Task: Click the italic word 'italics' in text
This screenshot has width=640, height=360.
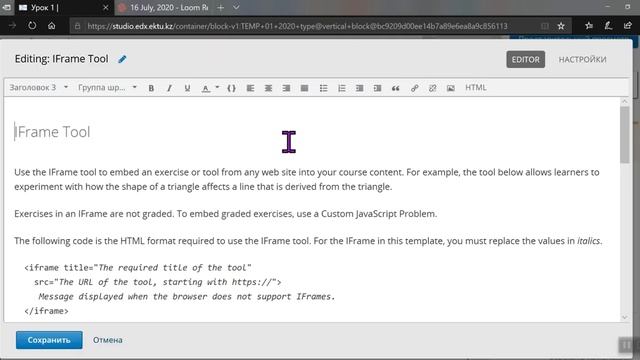Action: tap(588, 241)
